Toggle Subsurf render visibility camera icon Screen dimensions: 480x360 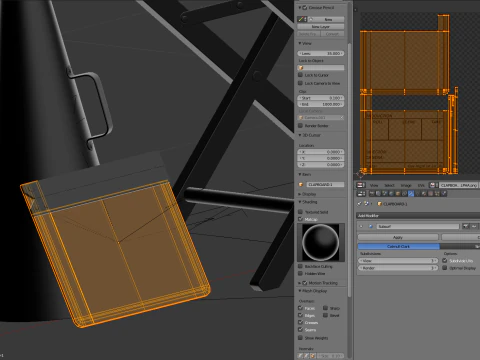(x=465, y=226)
